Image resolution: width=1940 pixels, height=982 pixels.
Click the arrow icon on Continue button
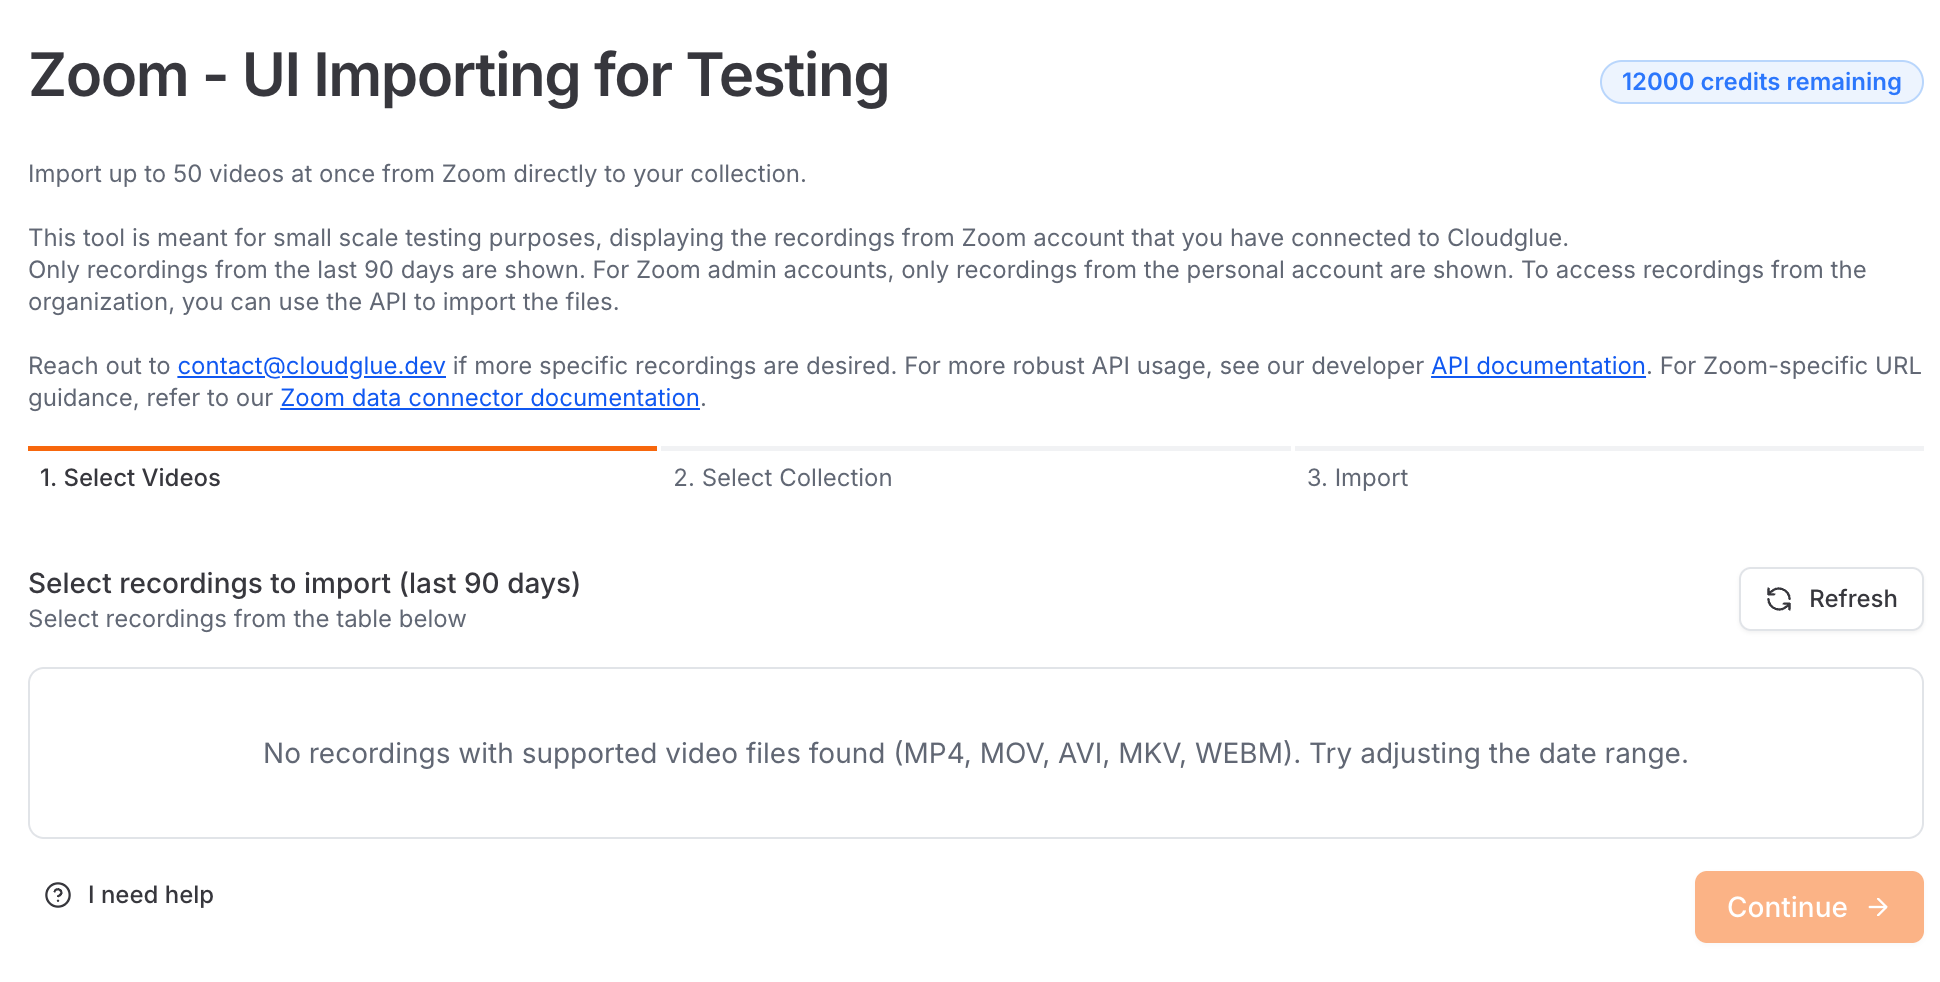click(x=1879, y=907)
